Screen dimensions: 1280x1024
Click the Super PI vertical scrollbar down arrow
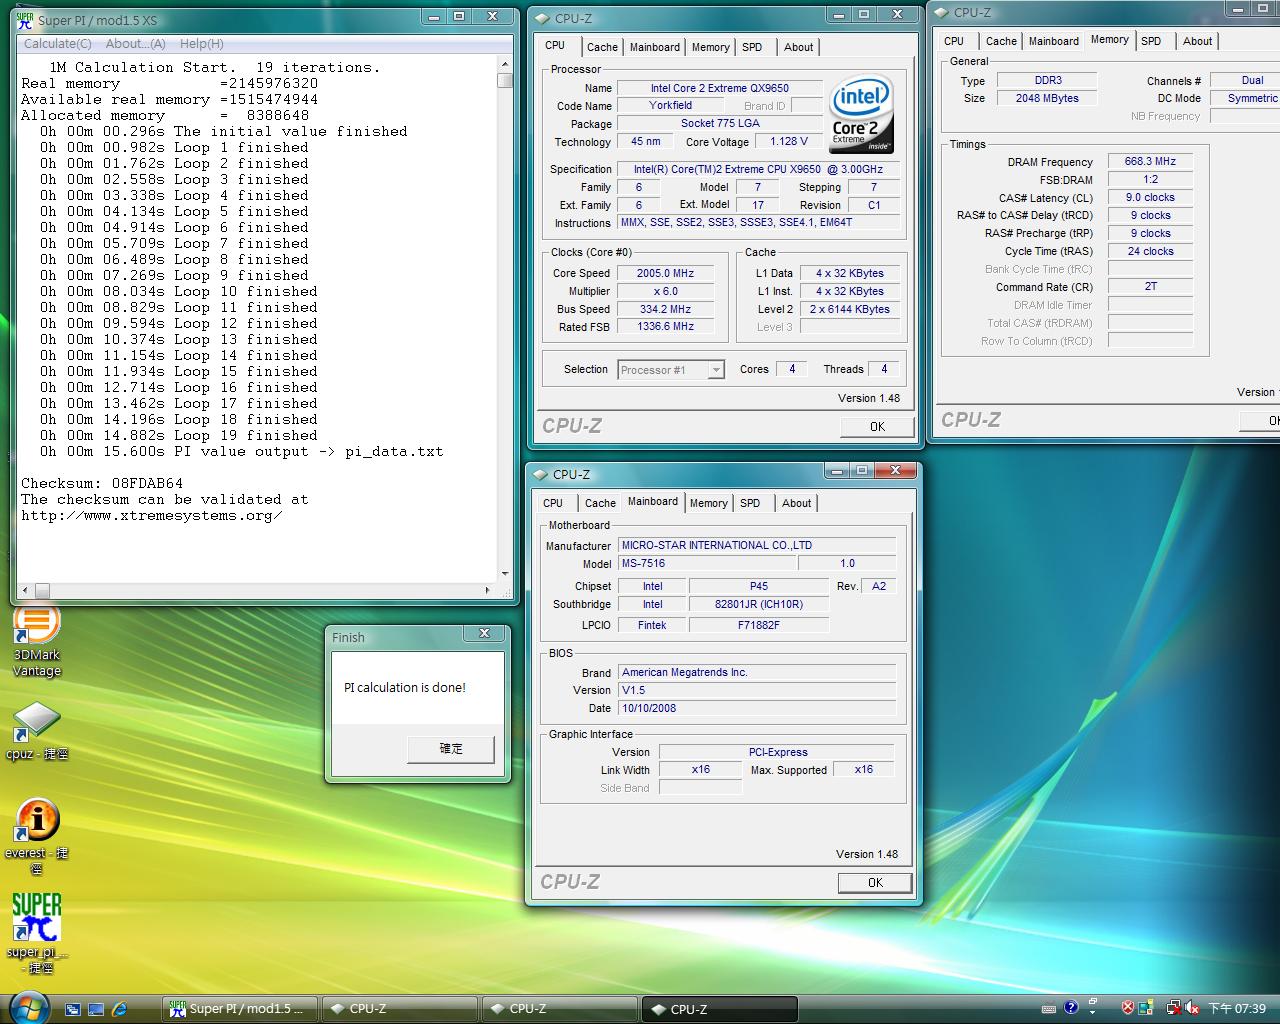(505, 574)
